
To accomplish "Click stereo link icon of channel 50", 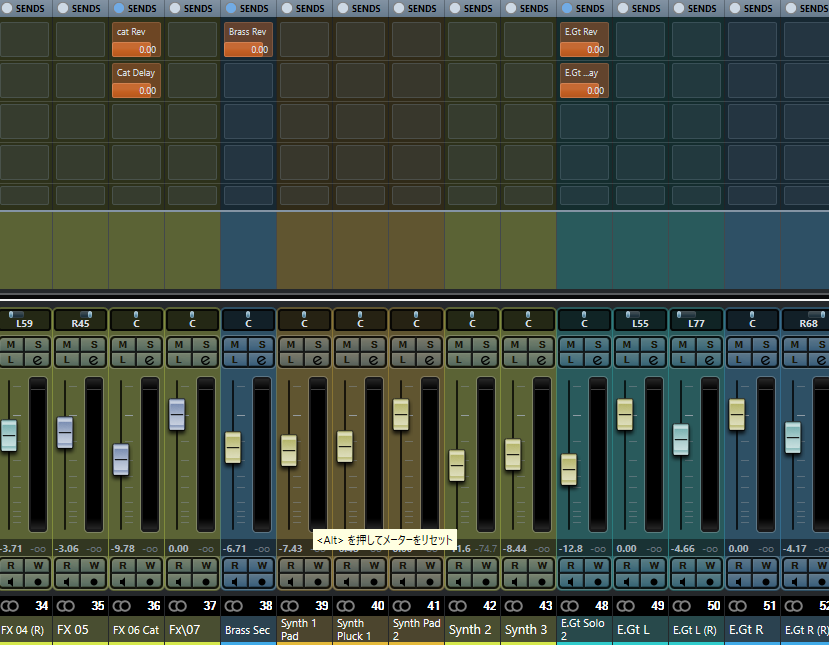I will 682,606.
